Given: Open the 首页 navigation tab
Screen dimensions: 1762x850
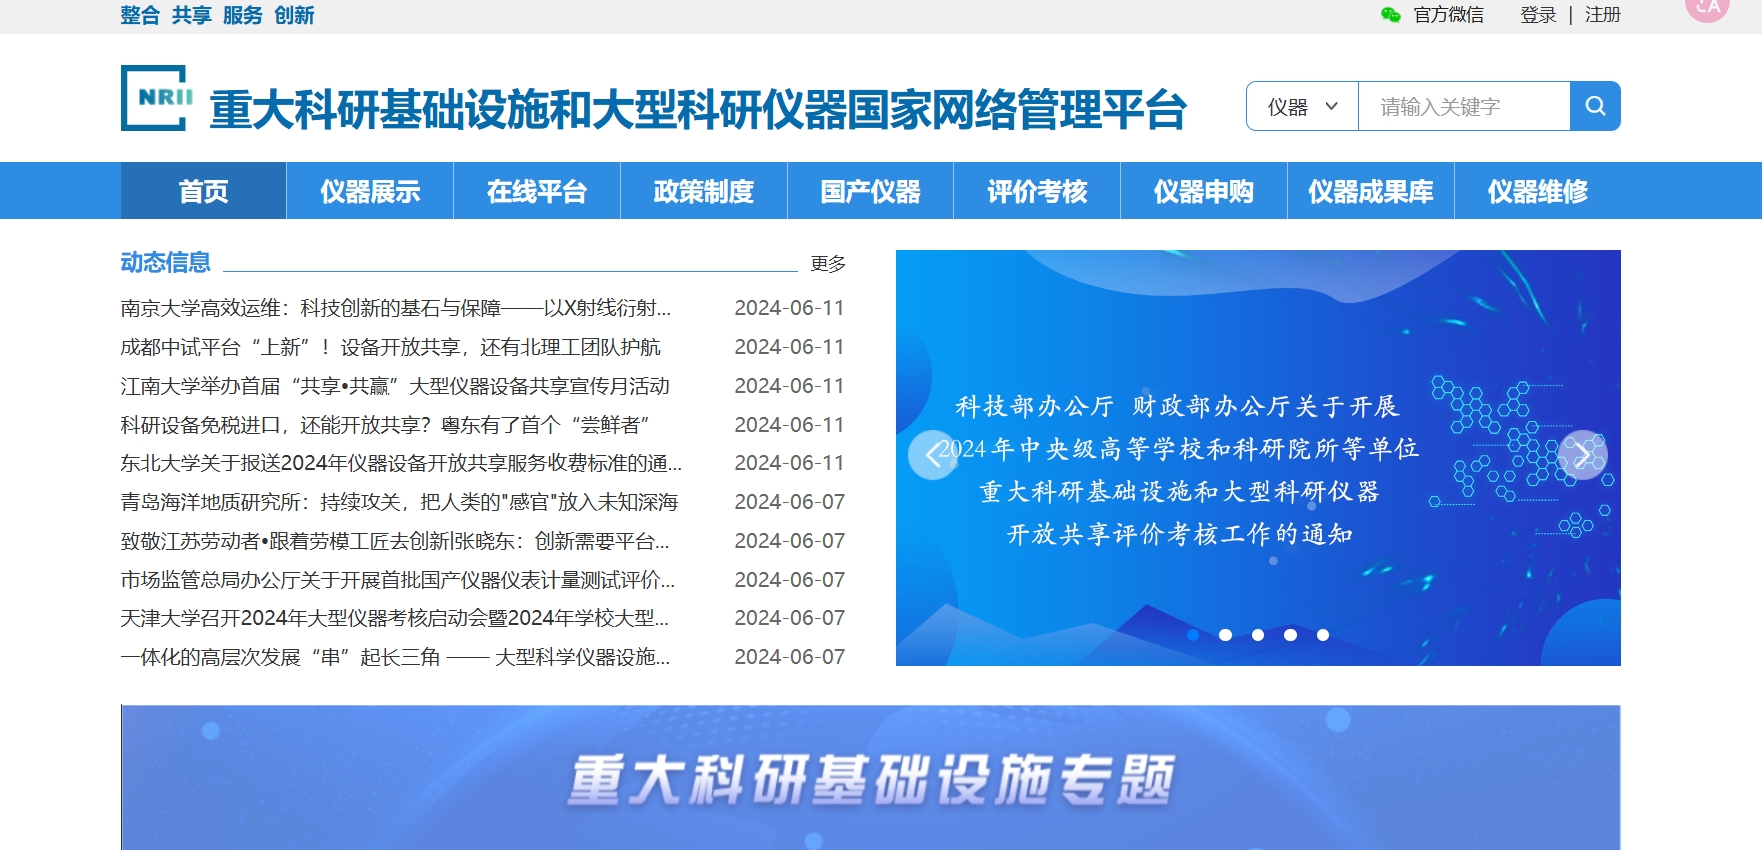Looking at the screenshot, I should tap(204, 191).
